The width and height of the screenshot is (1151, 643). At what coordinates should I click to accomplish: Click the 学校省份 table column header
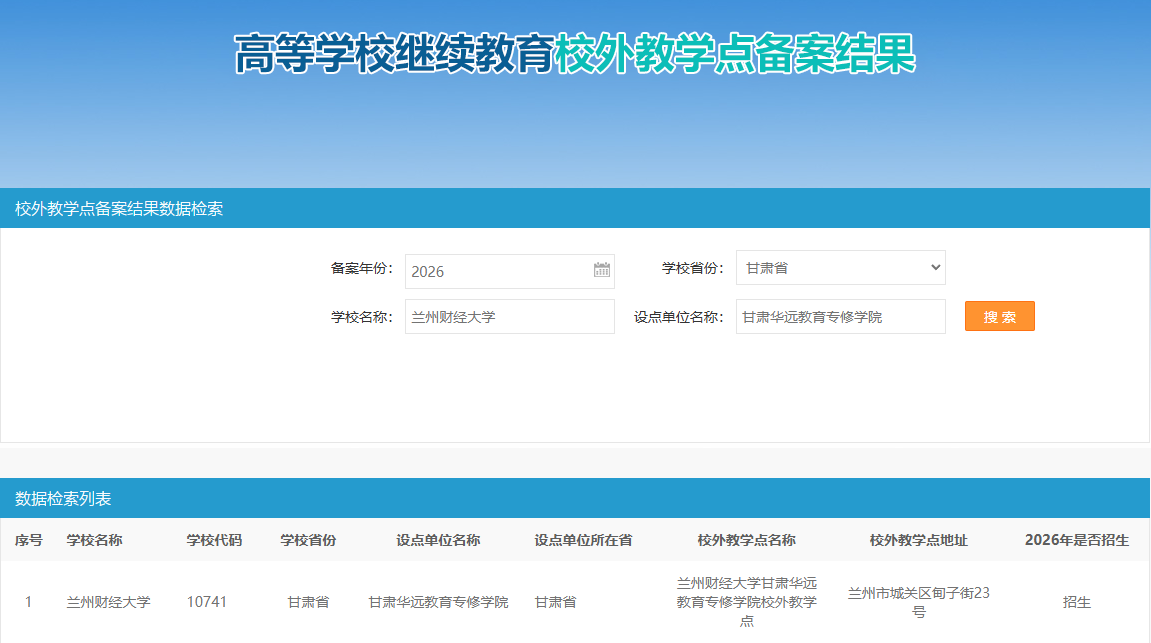click(x=308, y=540)
